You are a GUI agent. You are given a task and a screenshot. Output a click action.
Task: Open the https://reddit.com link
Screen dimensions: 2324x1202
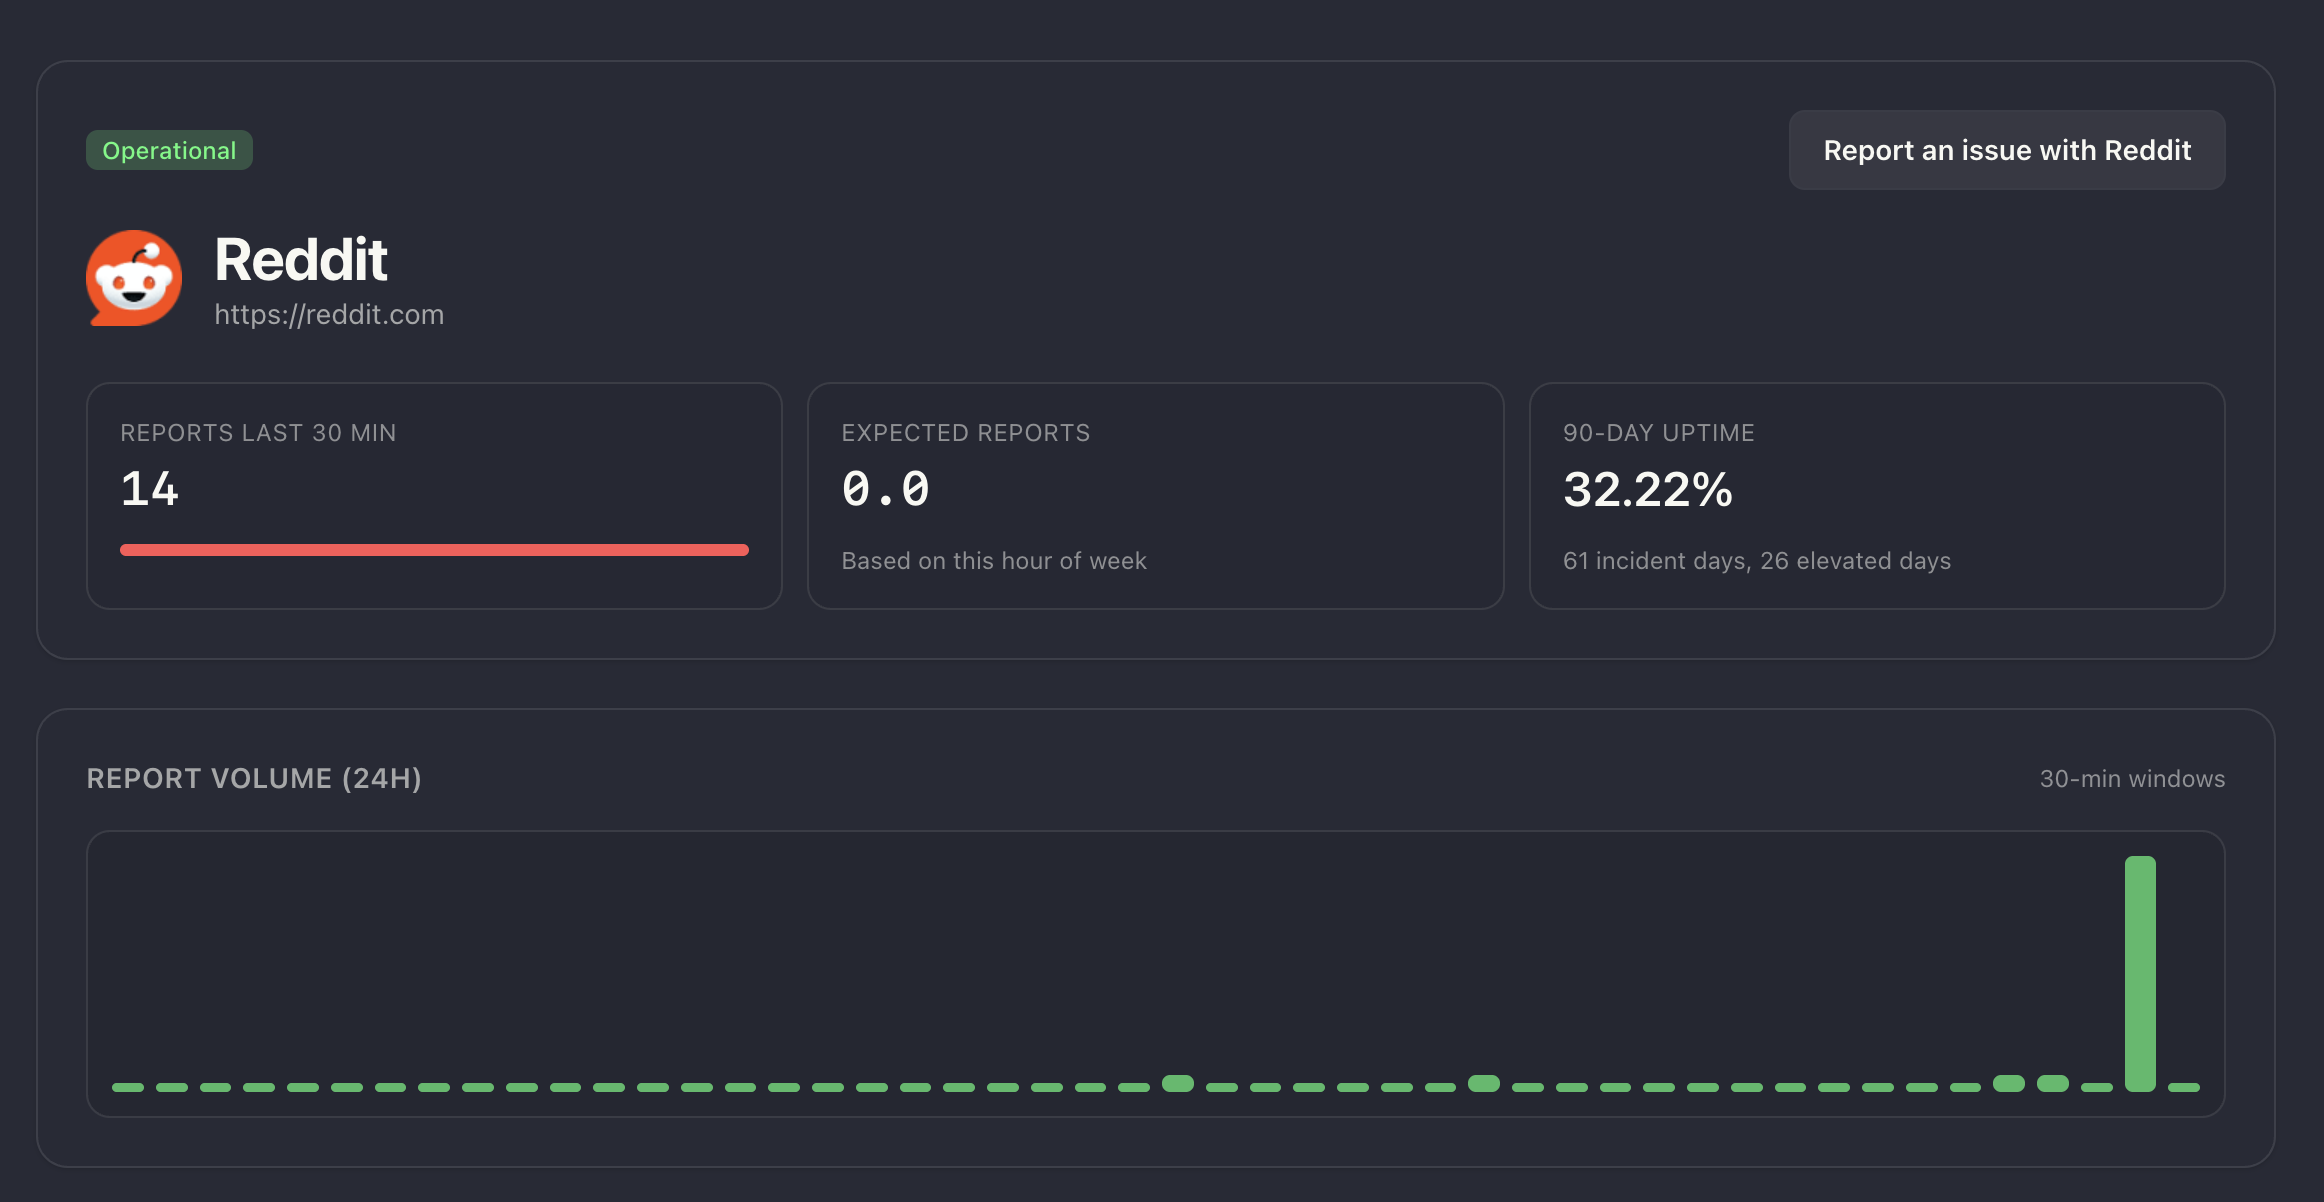point(329,314)
